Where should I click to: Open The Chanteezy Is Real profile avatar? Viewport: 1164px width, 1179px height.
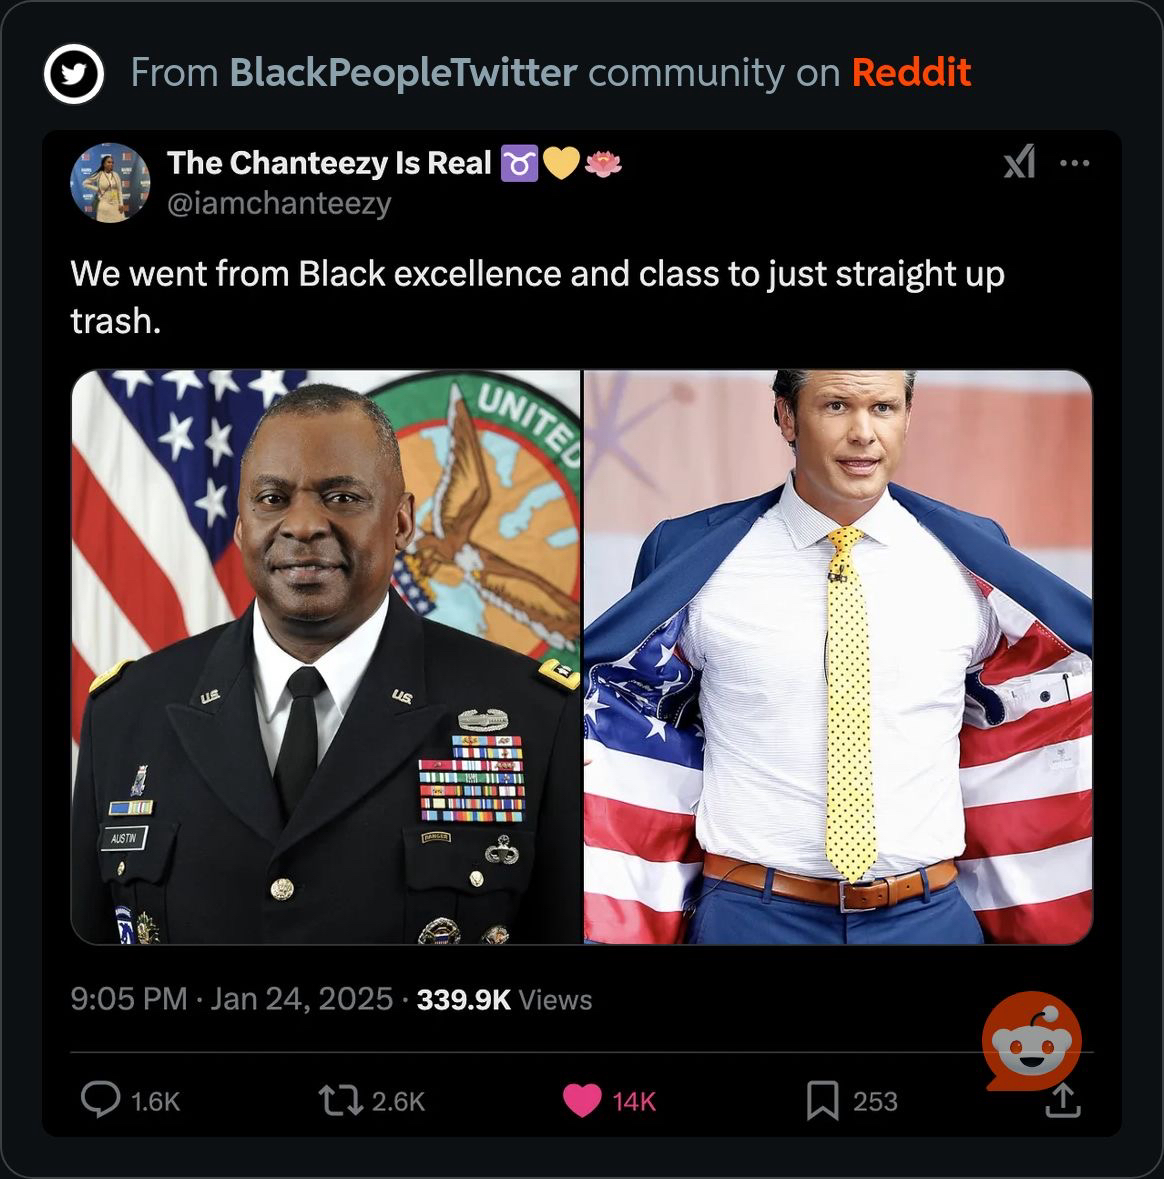tap(110, 183)
